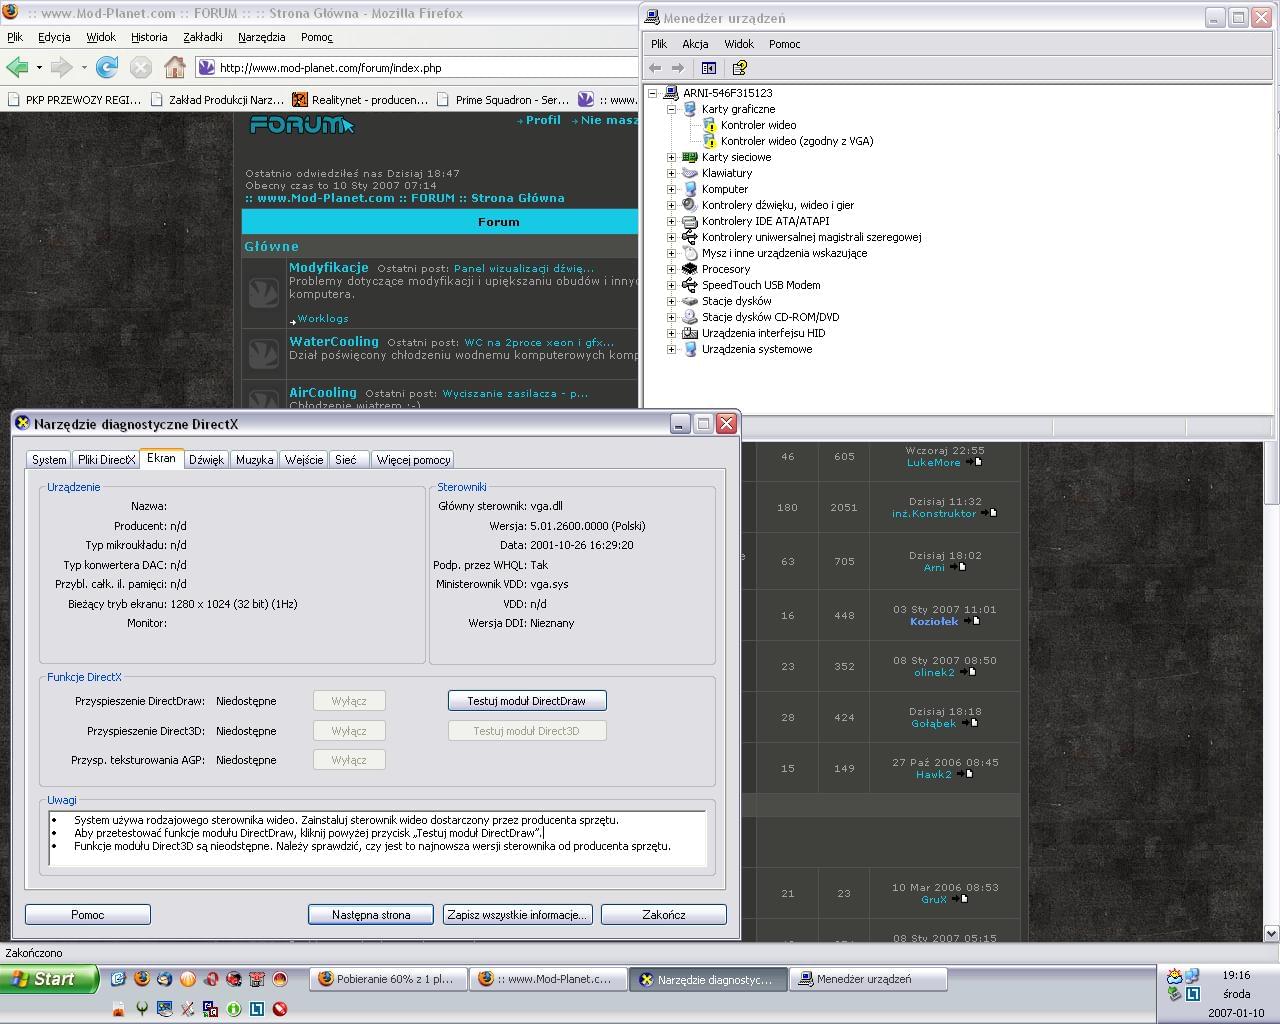Switch to the Więcej pomocy tab
Viewport: 1280px width, 1024px height.
click(413, 460)
